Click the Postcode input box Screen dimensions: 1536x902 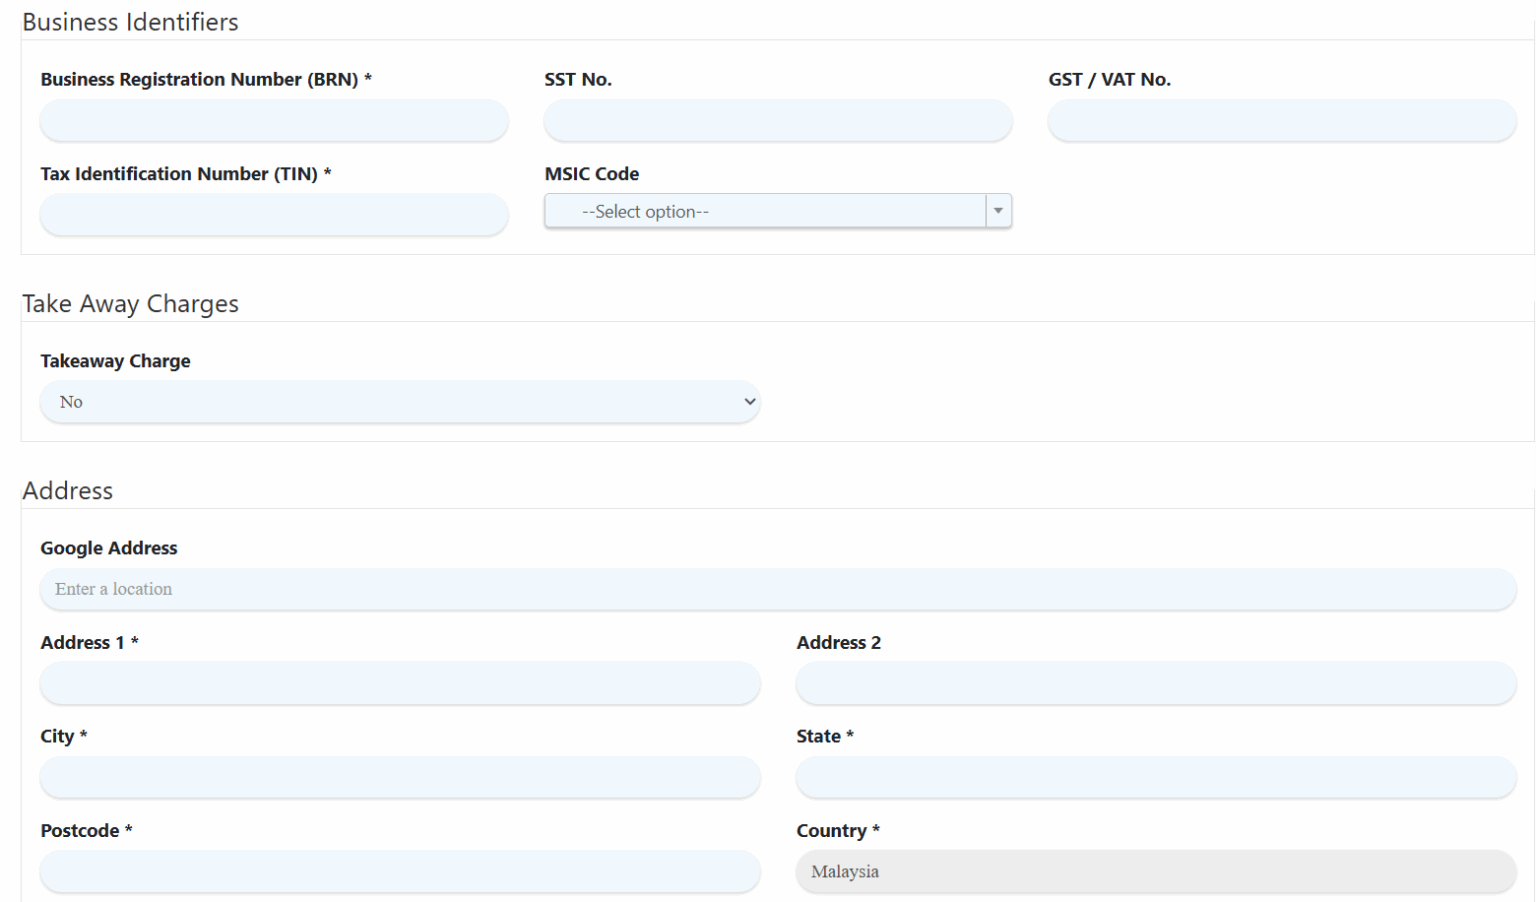400,871
